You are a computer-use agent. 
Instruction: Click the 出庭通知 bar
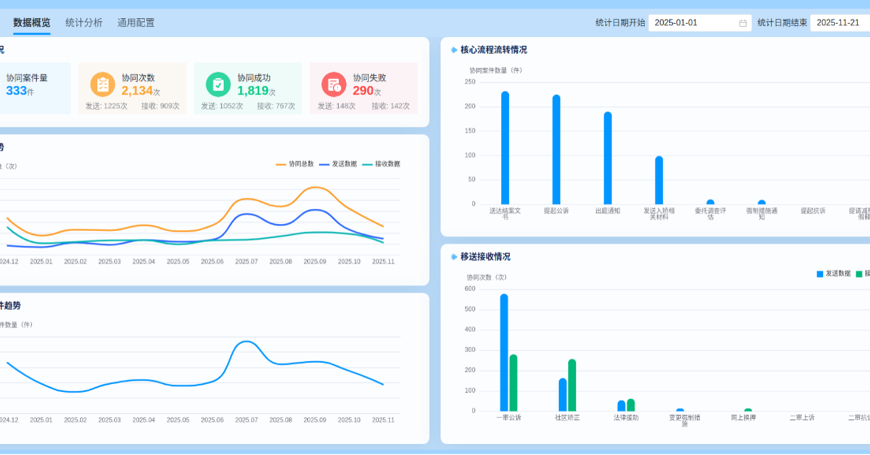(608, 158)
